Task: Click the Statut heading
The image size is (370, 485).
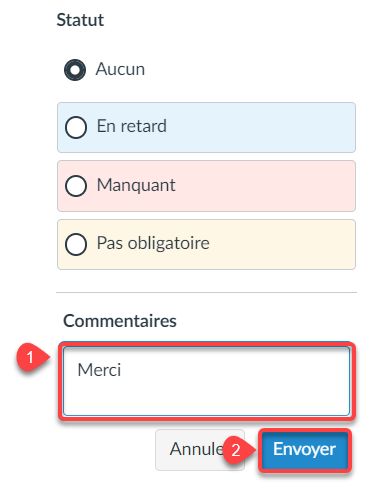Action: 80,20
